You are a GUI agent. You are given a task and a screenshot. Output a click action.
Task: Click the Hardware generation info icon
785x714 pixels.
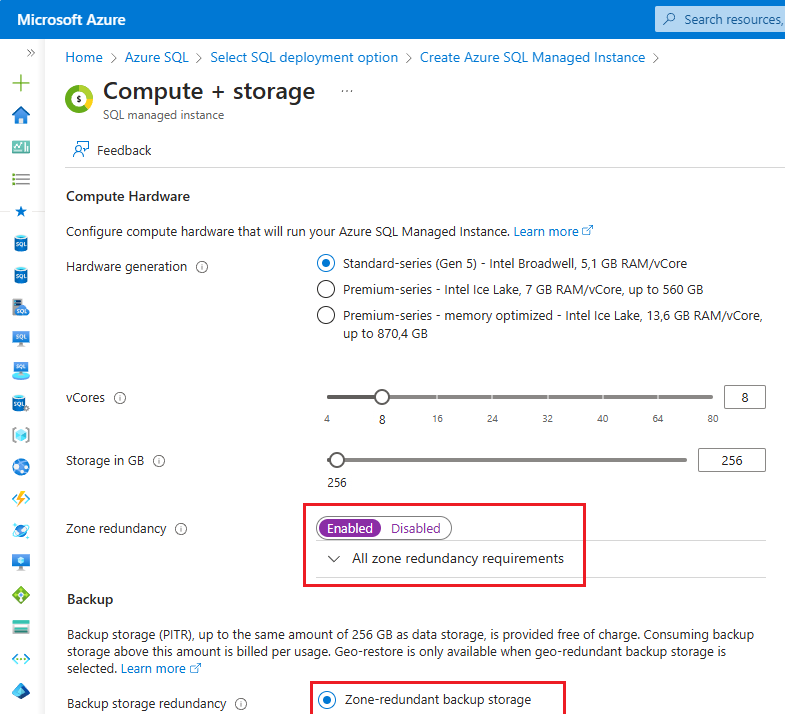pyautogui.click(x=202, y=267)
